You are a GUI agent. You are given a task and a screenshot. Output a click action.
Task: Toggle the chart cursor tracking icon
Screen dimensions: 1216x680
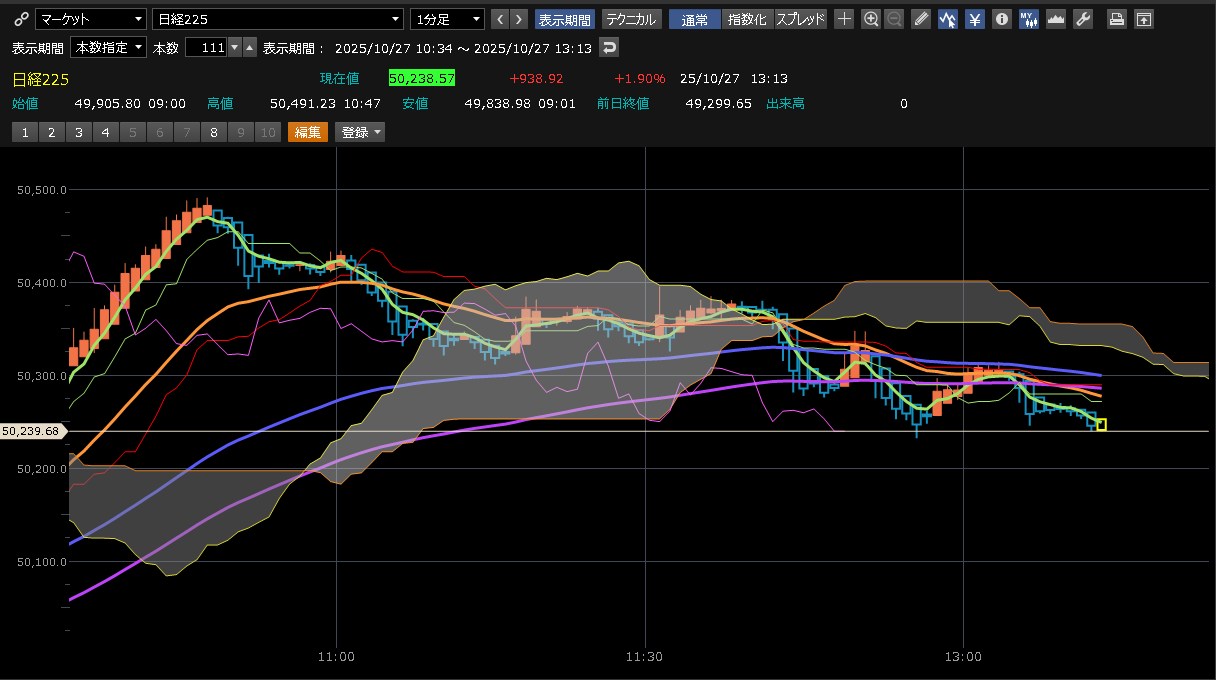947,19
